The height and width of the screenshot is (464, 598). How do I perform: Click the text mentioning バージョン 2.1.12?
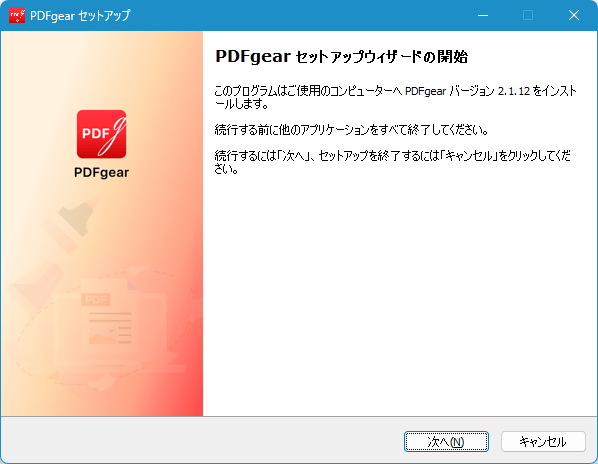click(x=395, y=97)
